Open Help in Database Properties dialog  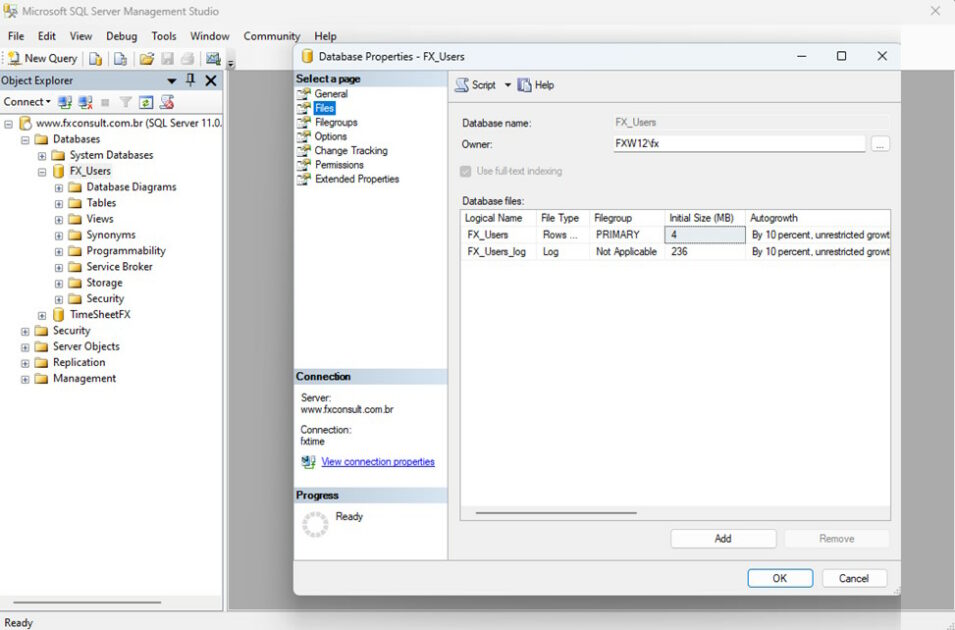(536, 85)
